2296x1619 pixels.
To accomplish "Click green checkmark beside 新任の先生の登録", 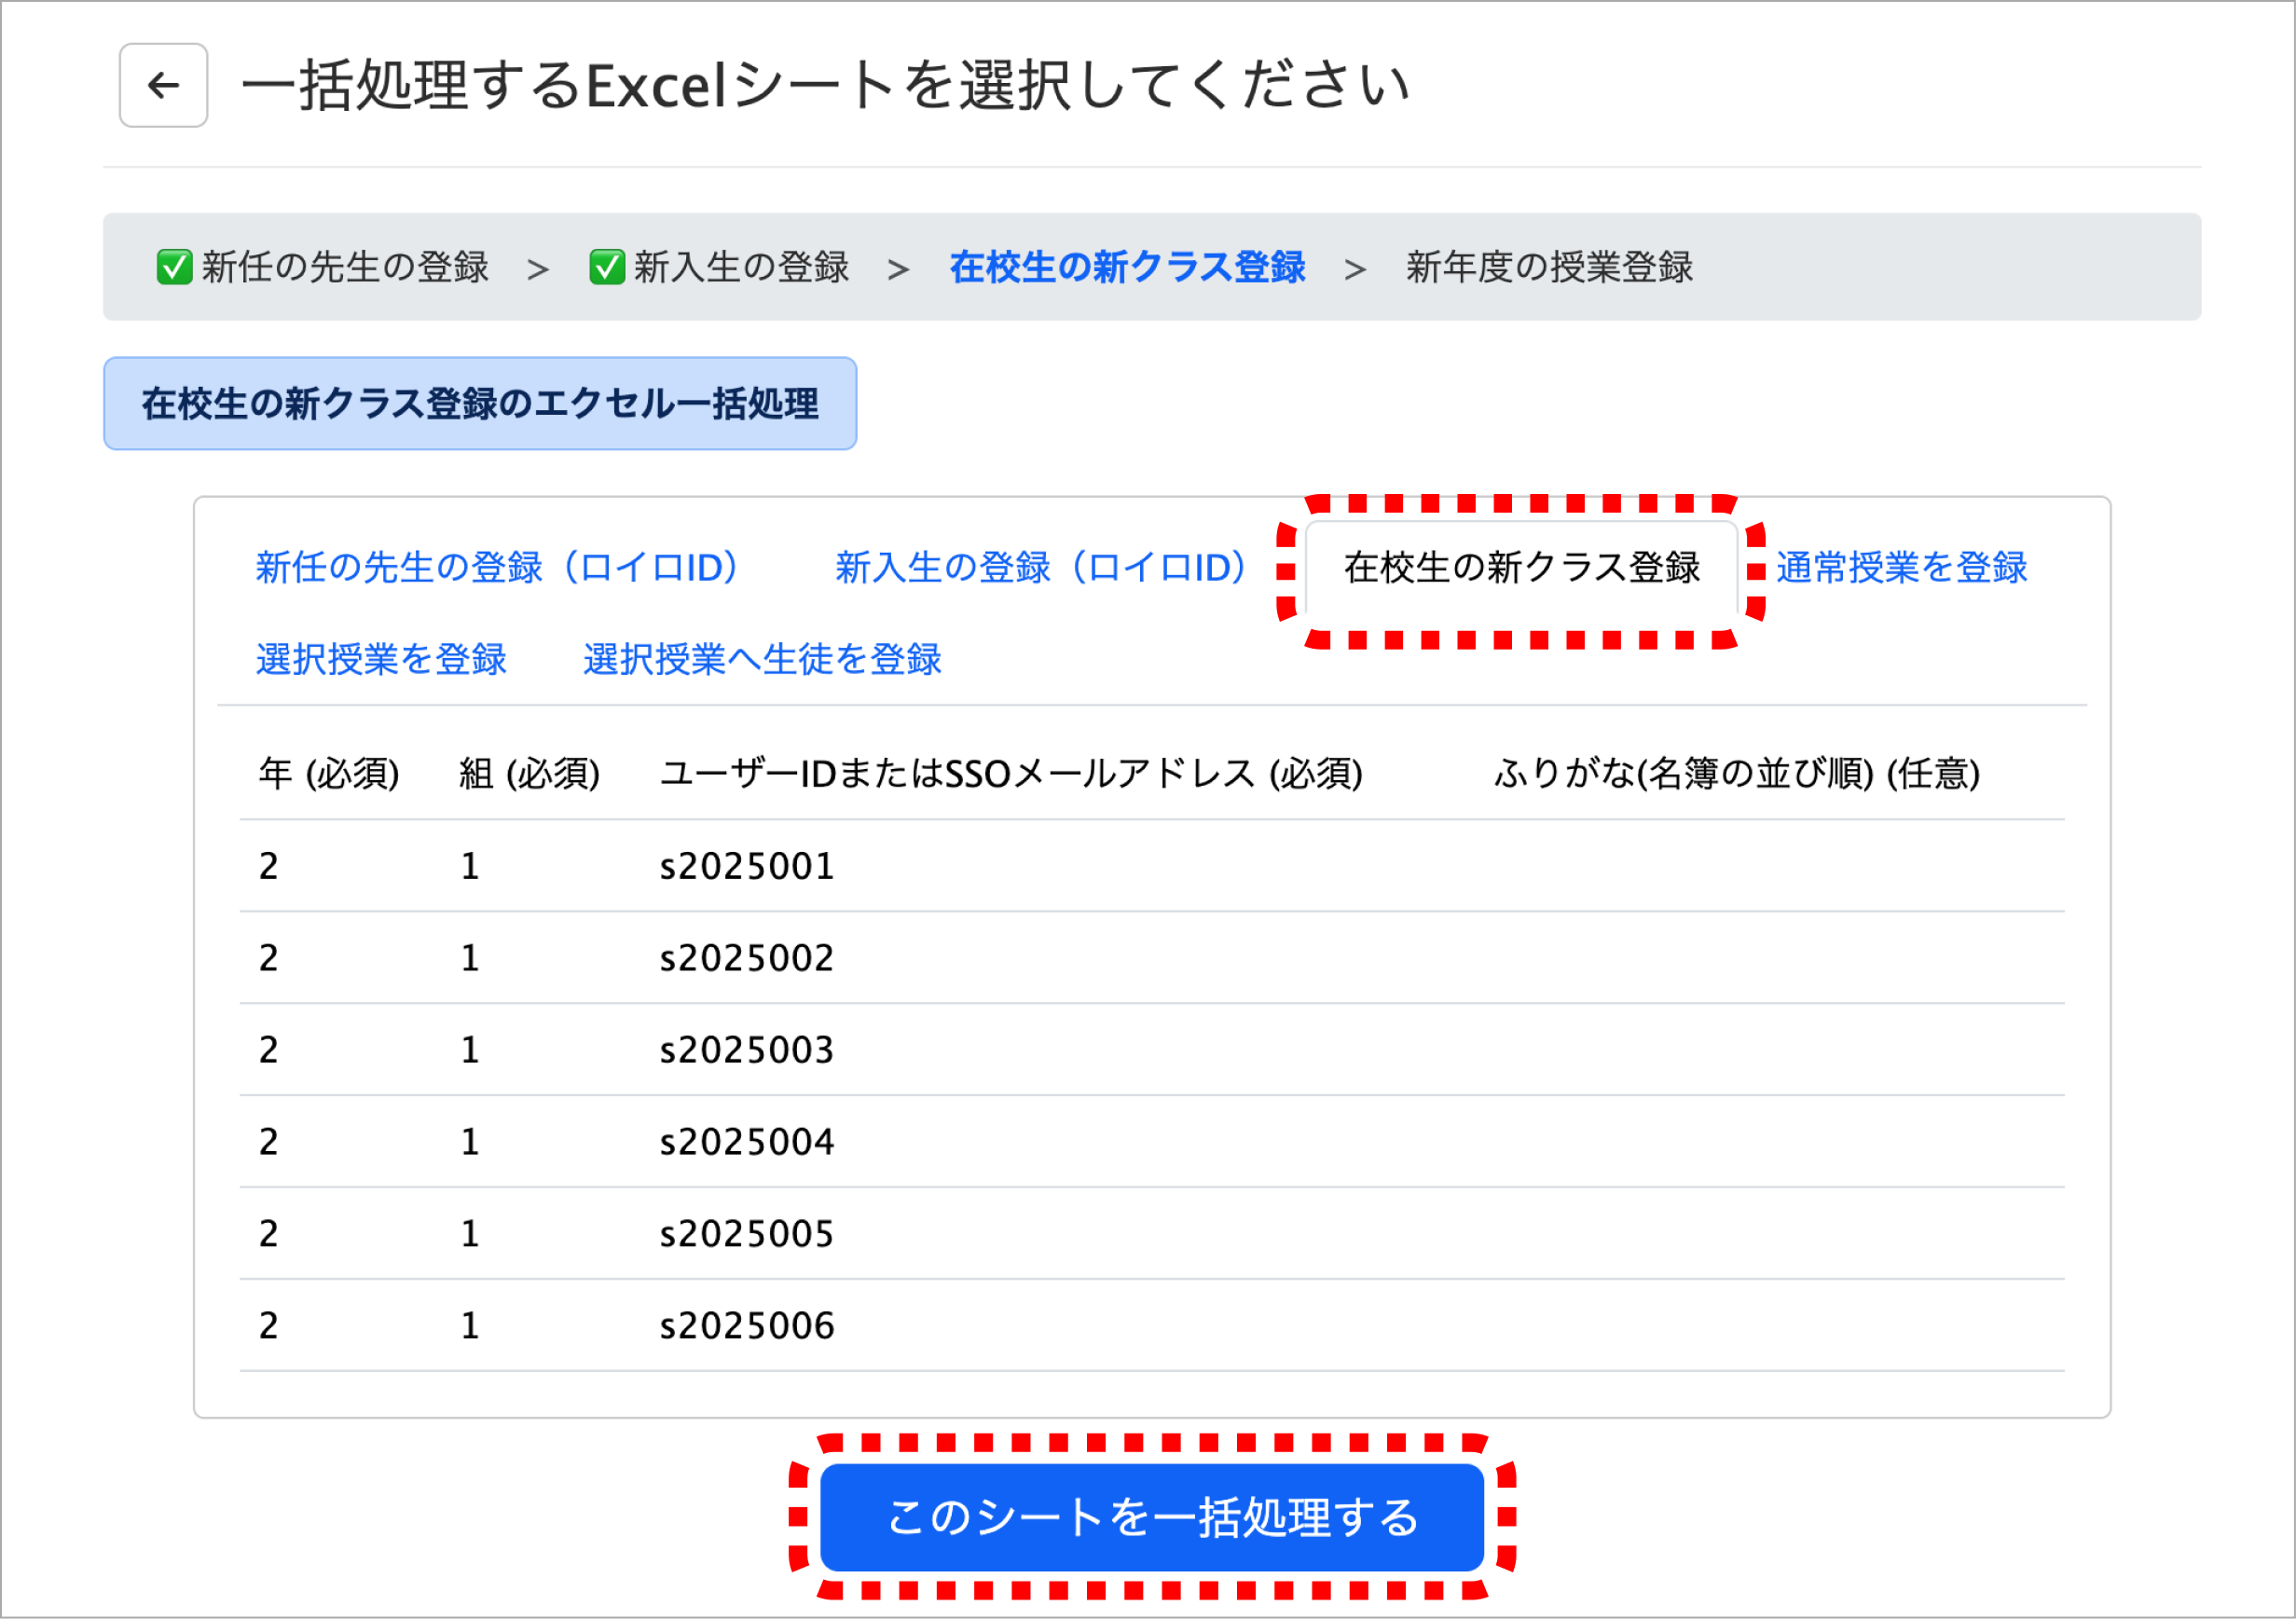I will [174, 267].
